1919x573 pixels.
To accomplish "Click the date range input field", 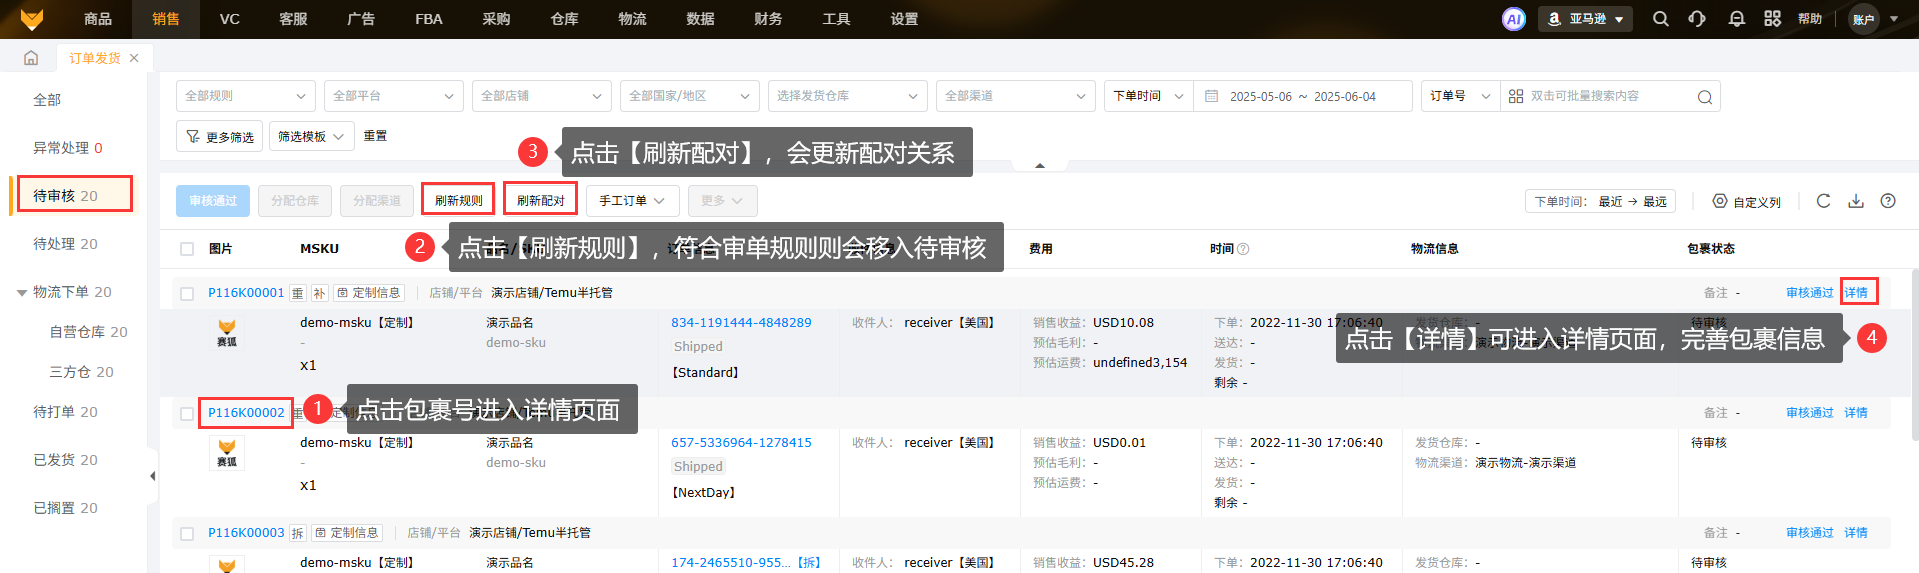I will pos(1305,96).
